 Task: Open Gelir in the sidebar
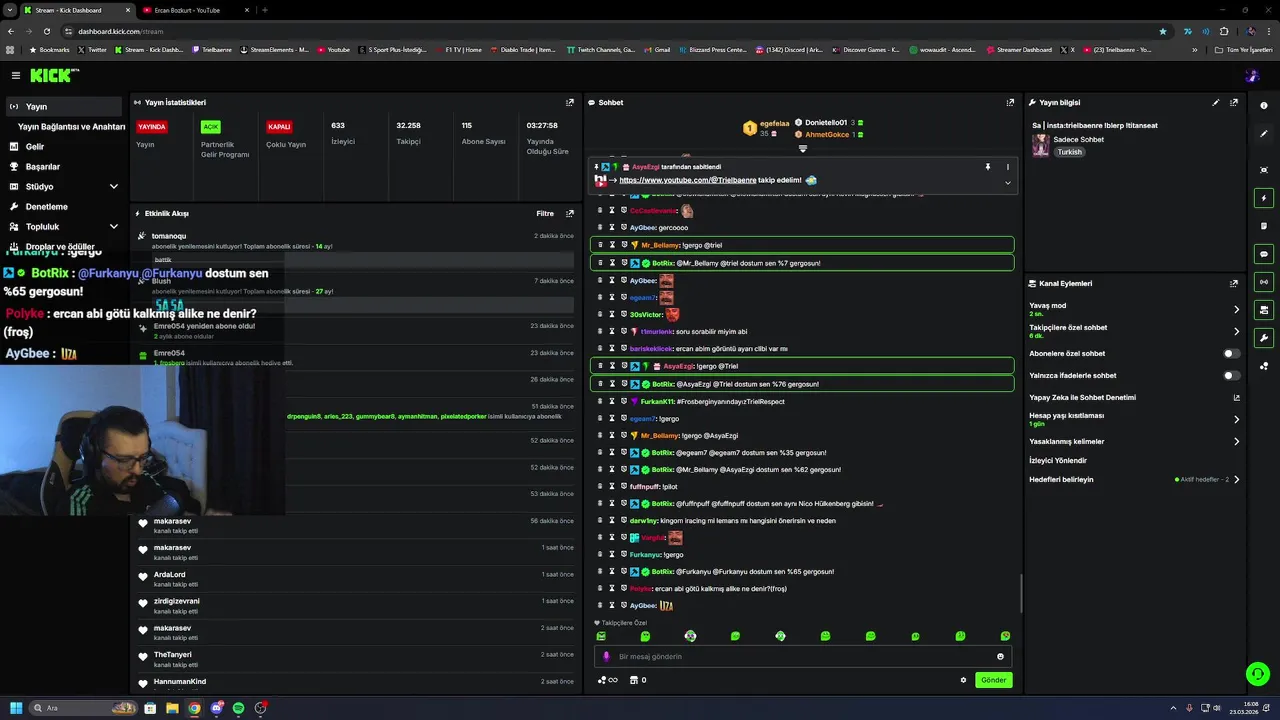click(35, 146)
